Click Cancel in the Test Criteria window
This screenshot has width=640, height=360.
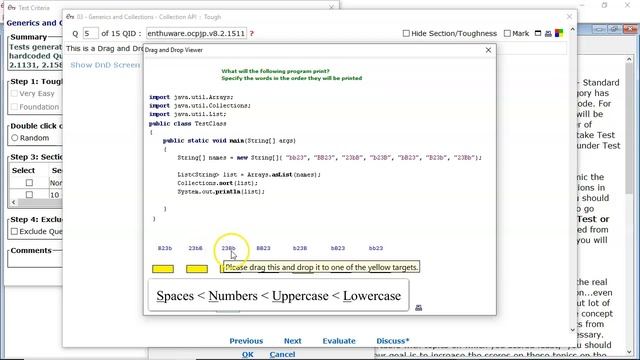[282, 354]
